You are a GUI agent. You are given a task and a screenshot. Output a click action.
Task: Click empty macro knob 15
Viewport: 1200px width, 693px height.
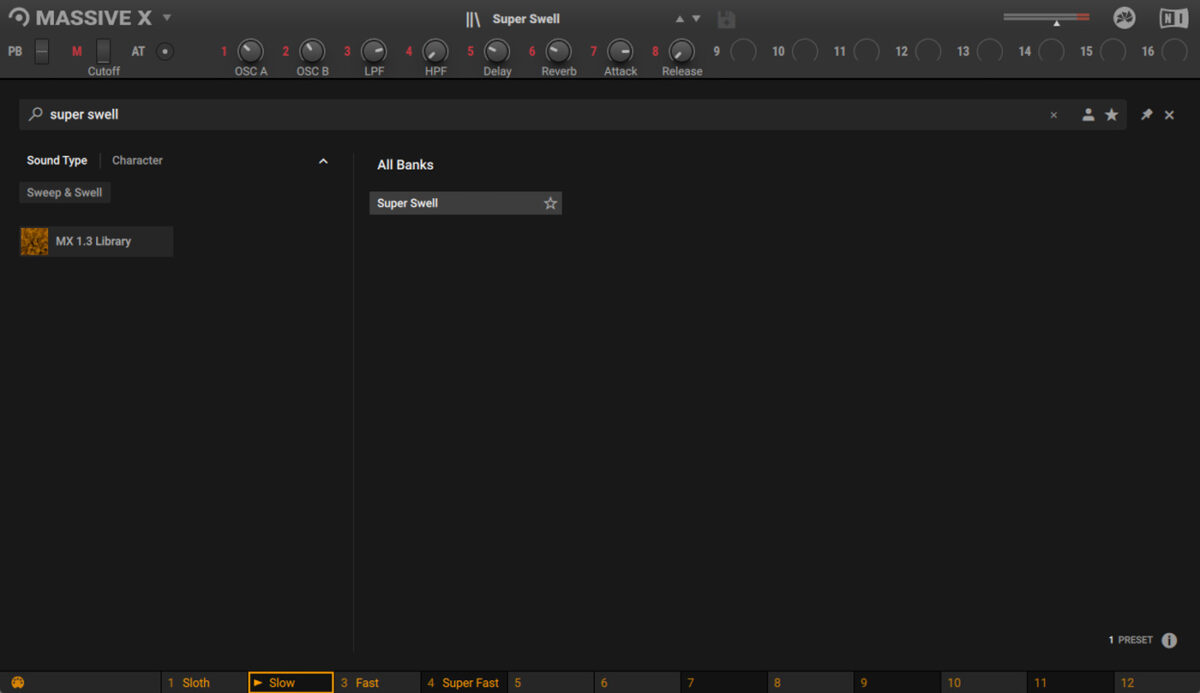[x=1113, y=51]
